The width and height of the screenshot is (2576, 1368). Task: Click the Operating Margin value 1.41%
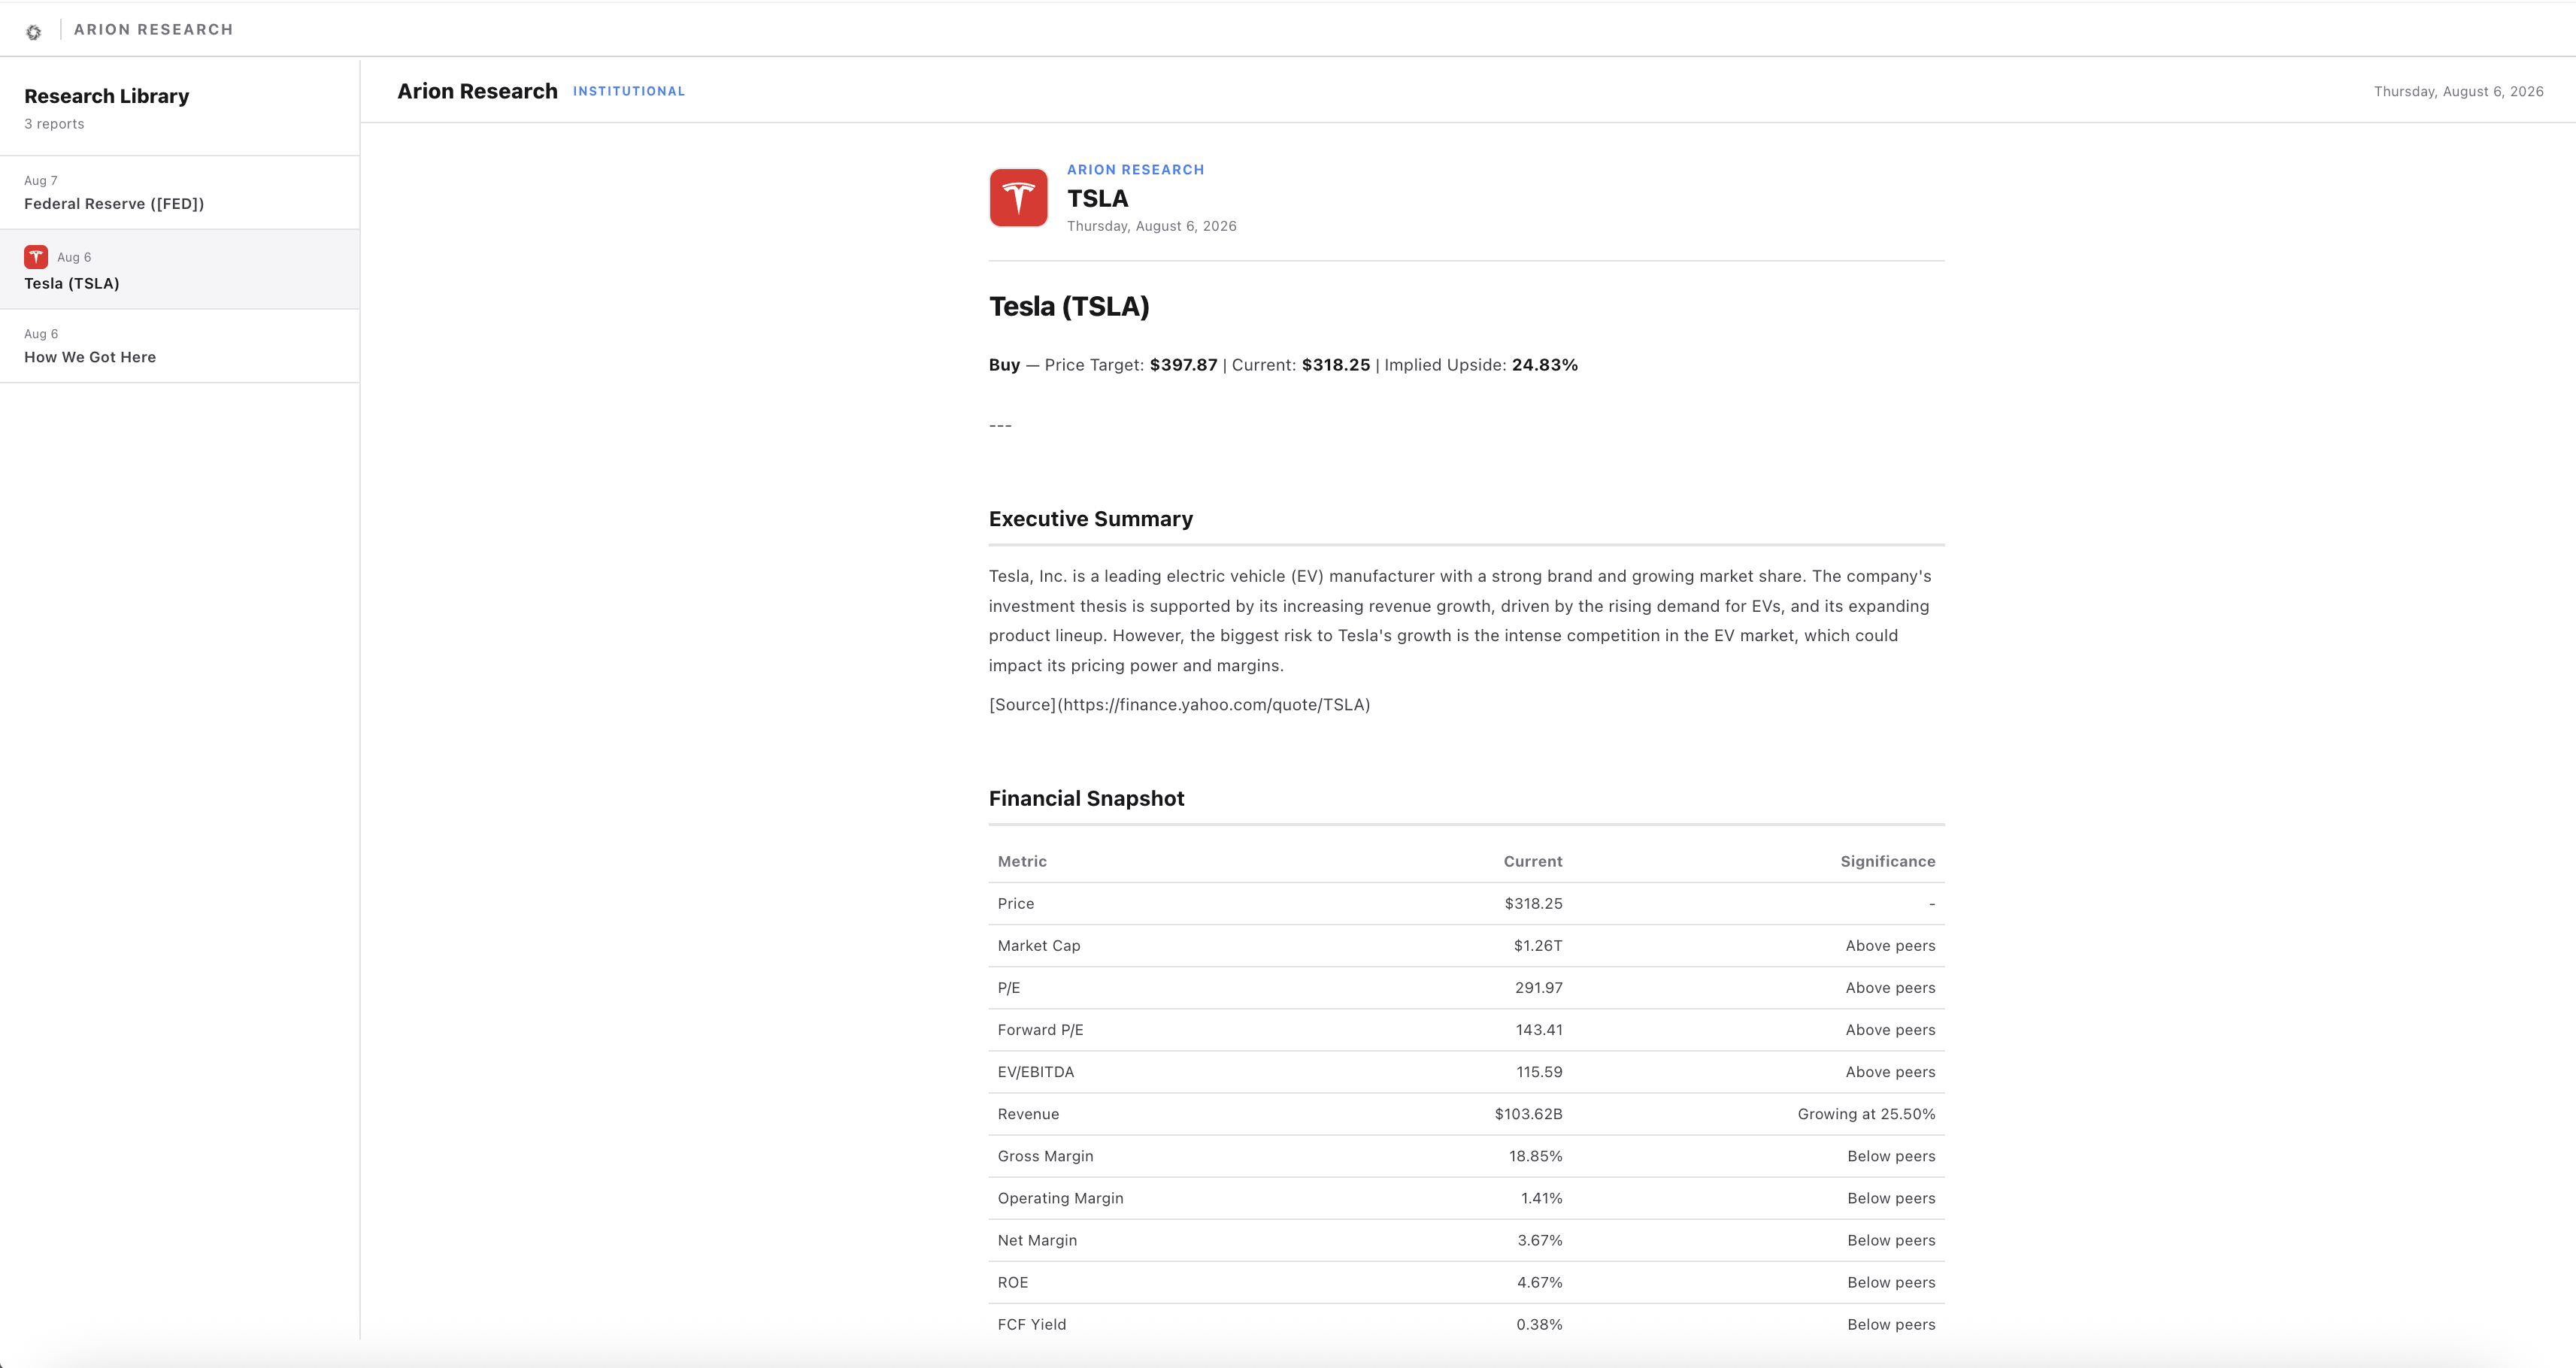1541,1198
